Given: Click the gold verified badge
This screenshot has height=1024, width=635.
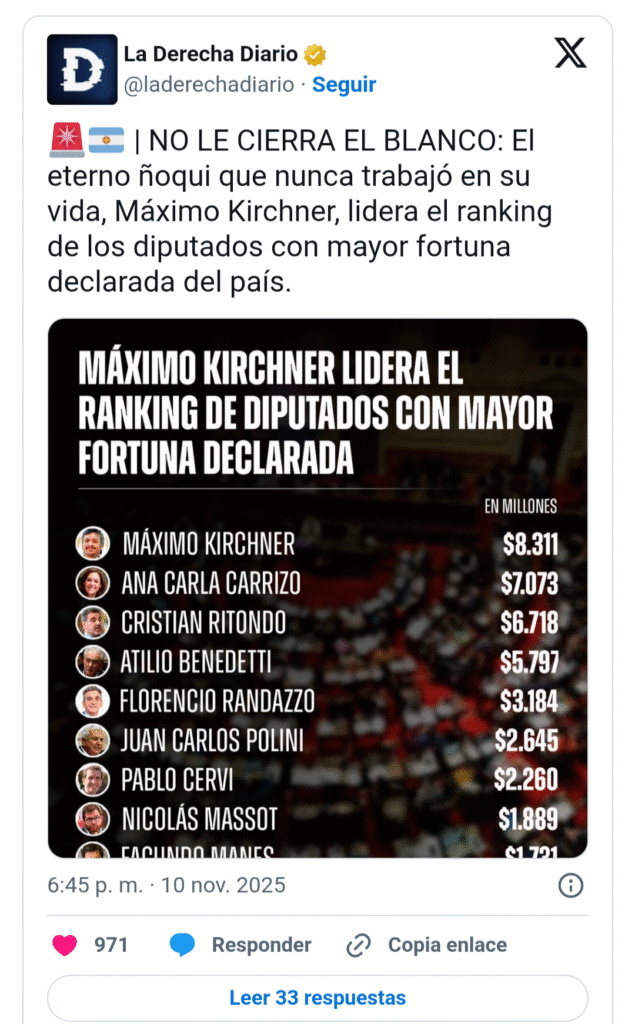Looking at the screenshot, I should pyautogui.click(x=316, y=54).
